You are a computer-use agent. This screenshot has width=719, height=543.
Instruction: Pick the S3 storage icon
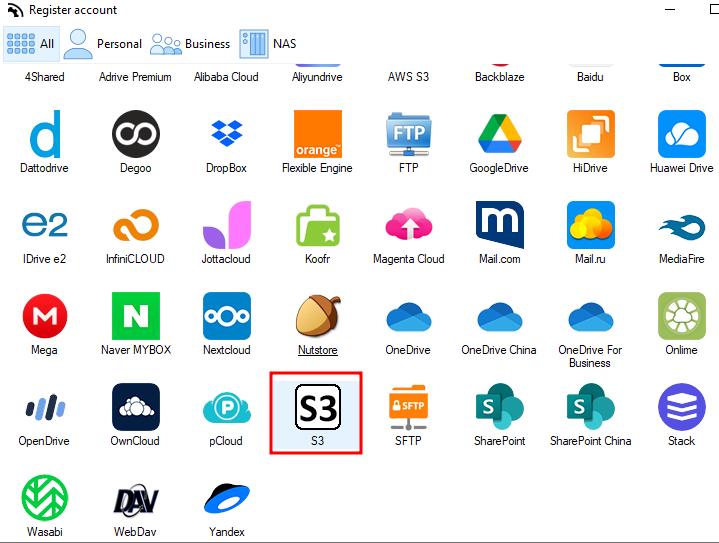[x=318, y=407]
